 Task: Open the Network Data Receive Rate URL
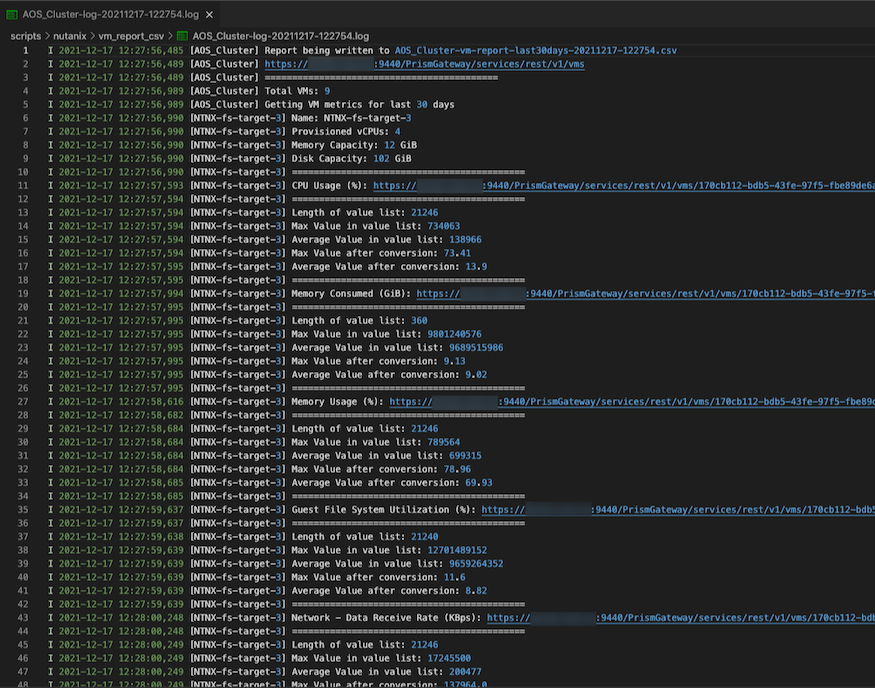point(680,618)
